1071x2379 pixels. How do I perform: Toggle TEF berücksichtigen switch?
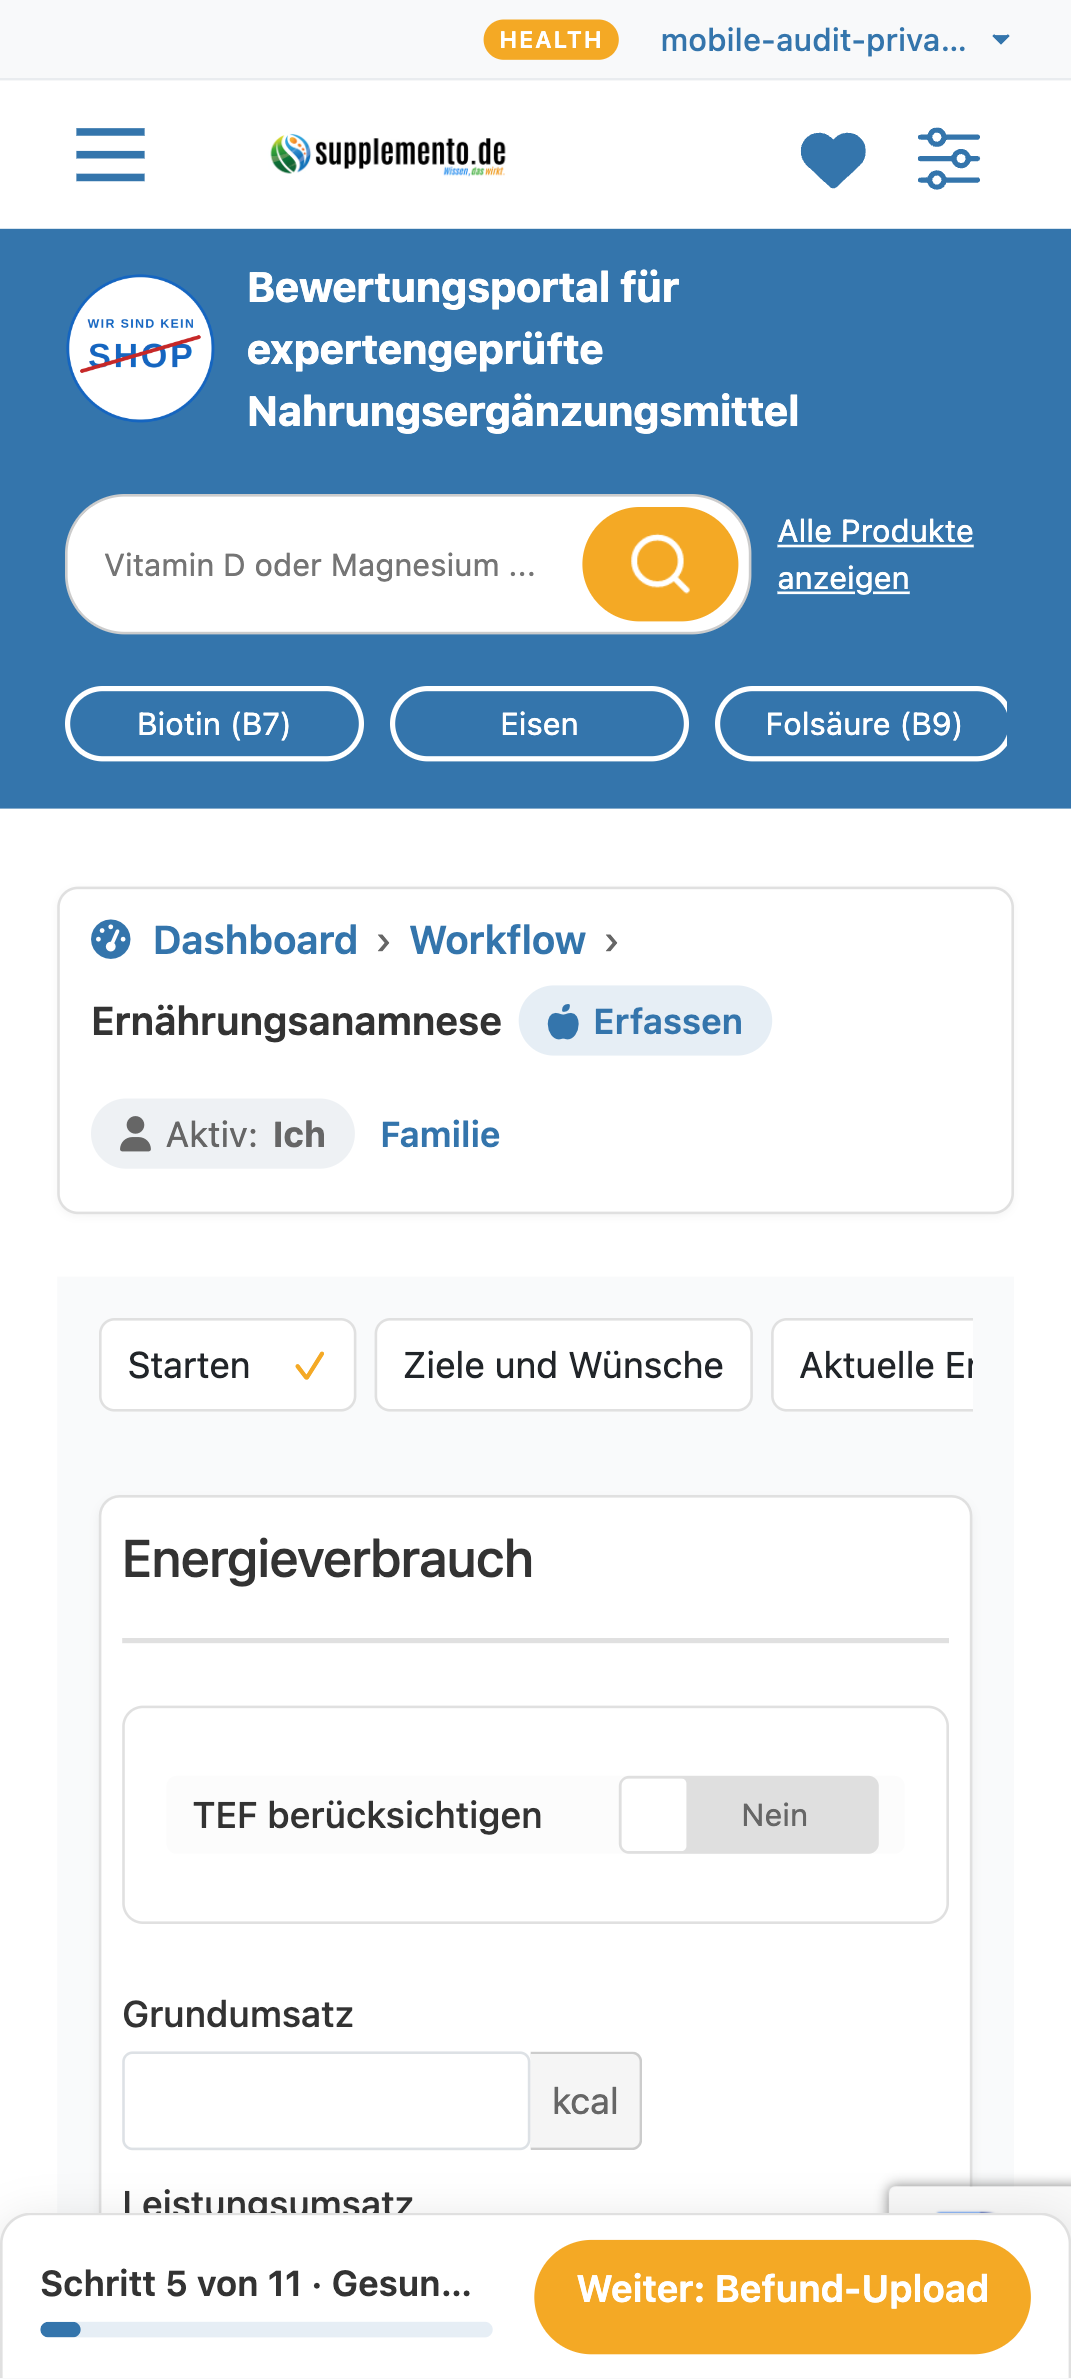[x=749, y=1814]
